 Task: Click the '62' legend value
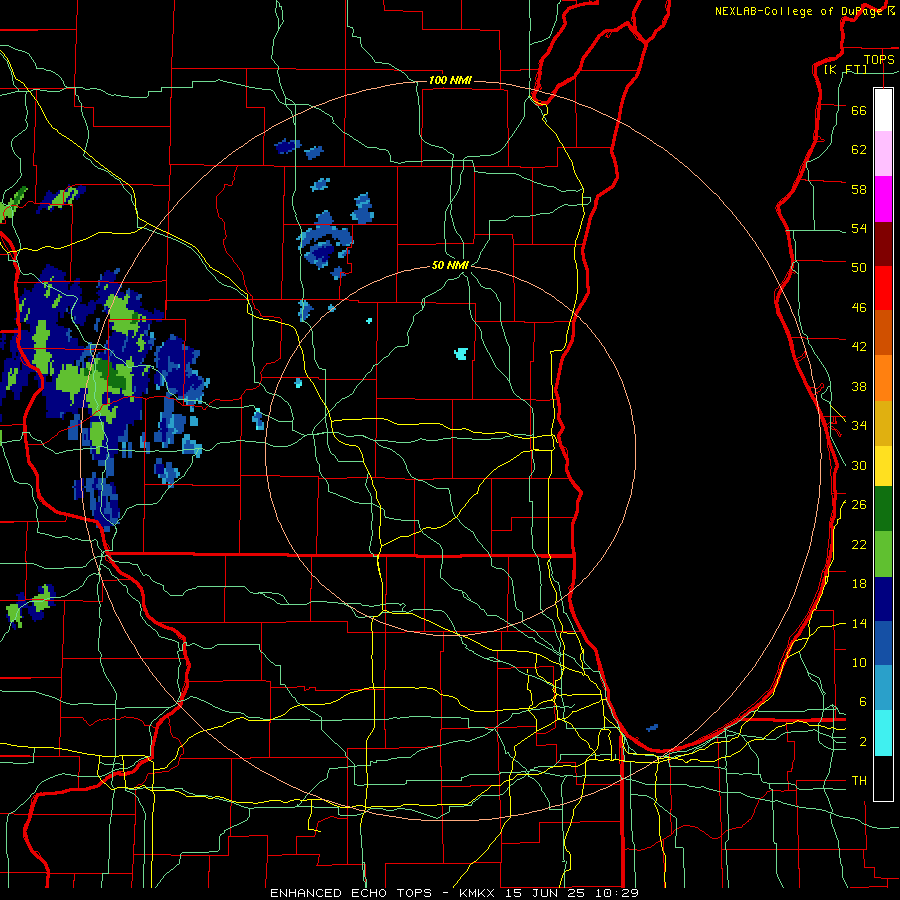[x=859, y=149]
